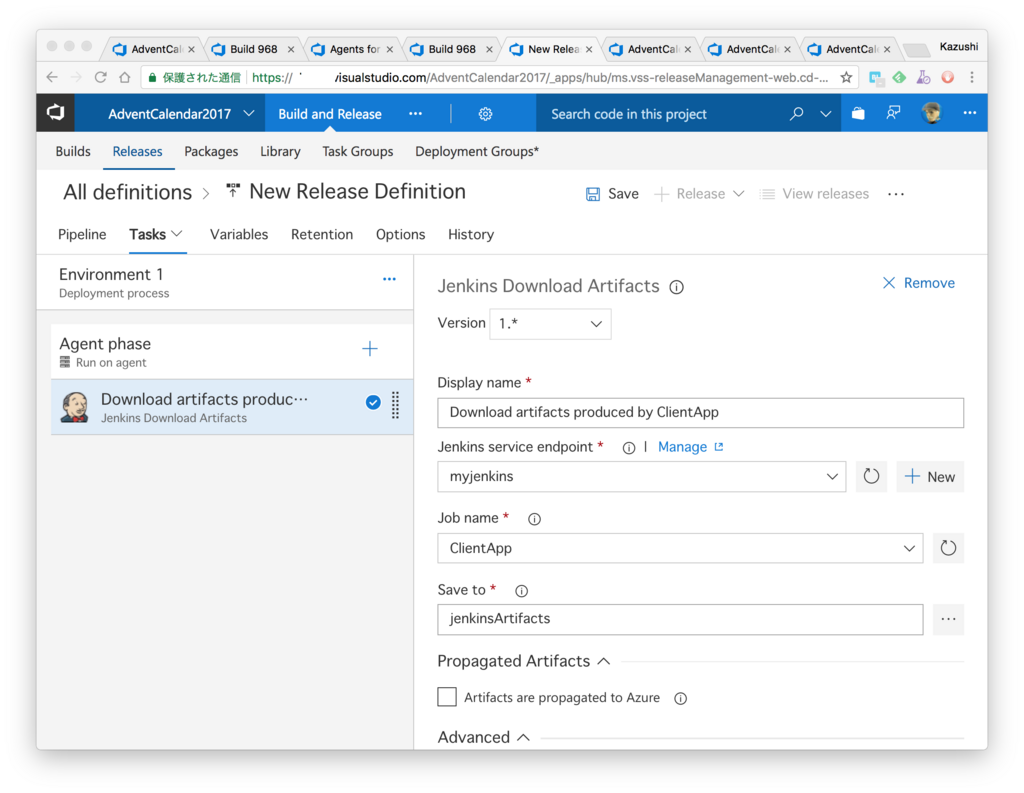
Task: Open the AdventCalendar2017 project dropdown
Action: pyautogui.click(x=181, y=114)
